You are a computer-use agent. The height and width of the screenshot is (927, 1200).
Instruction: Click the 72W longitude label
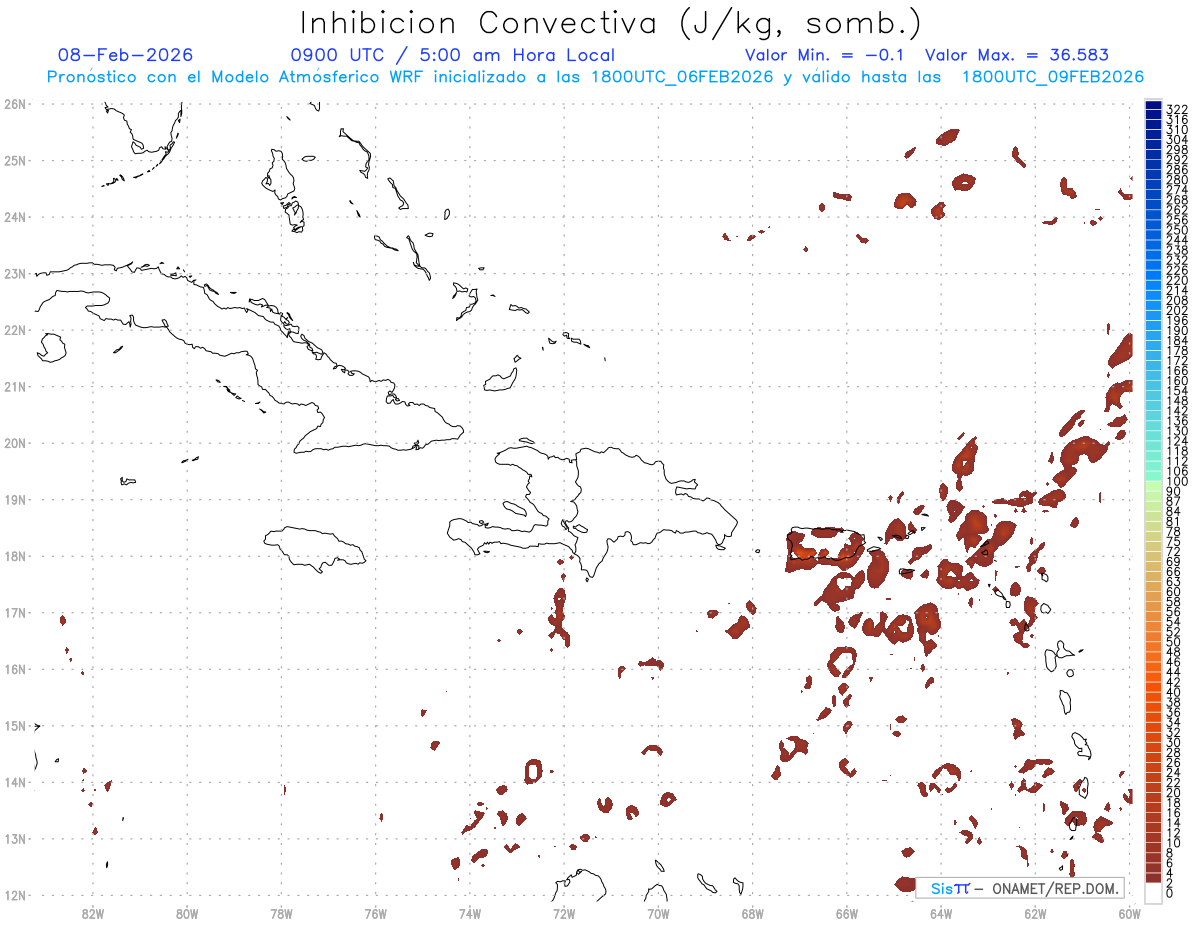(564, 913)
